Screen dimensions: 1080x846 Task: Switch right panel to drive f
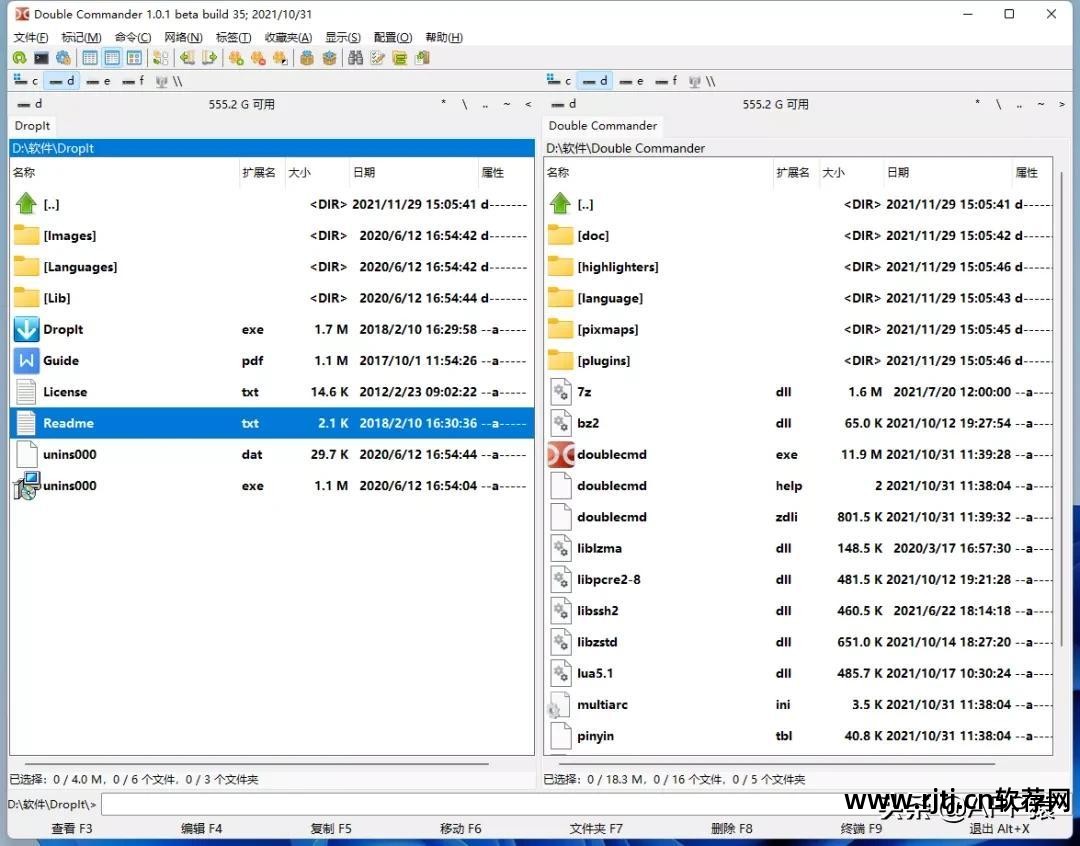(x=666, y=81)
